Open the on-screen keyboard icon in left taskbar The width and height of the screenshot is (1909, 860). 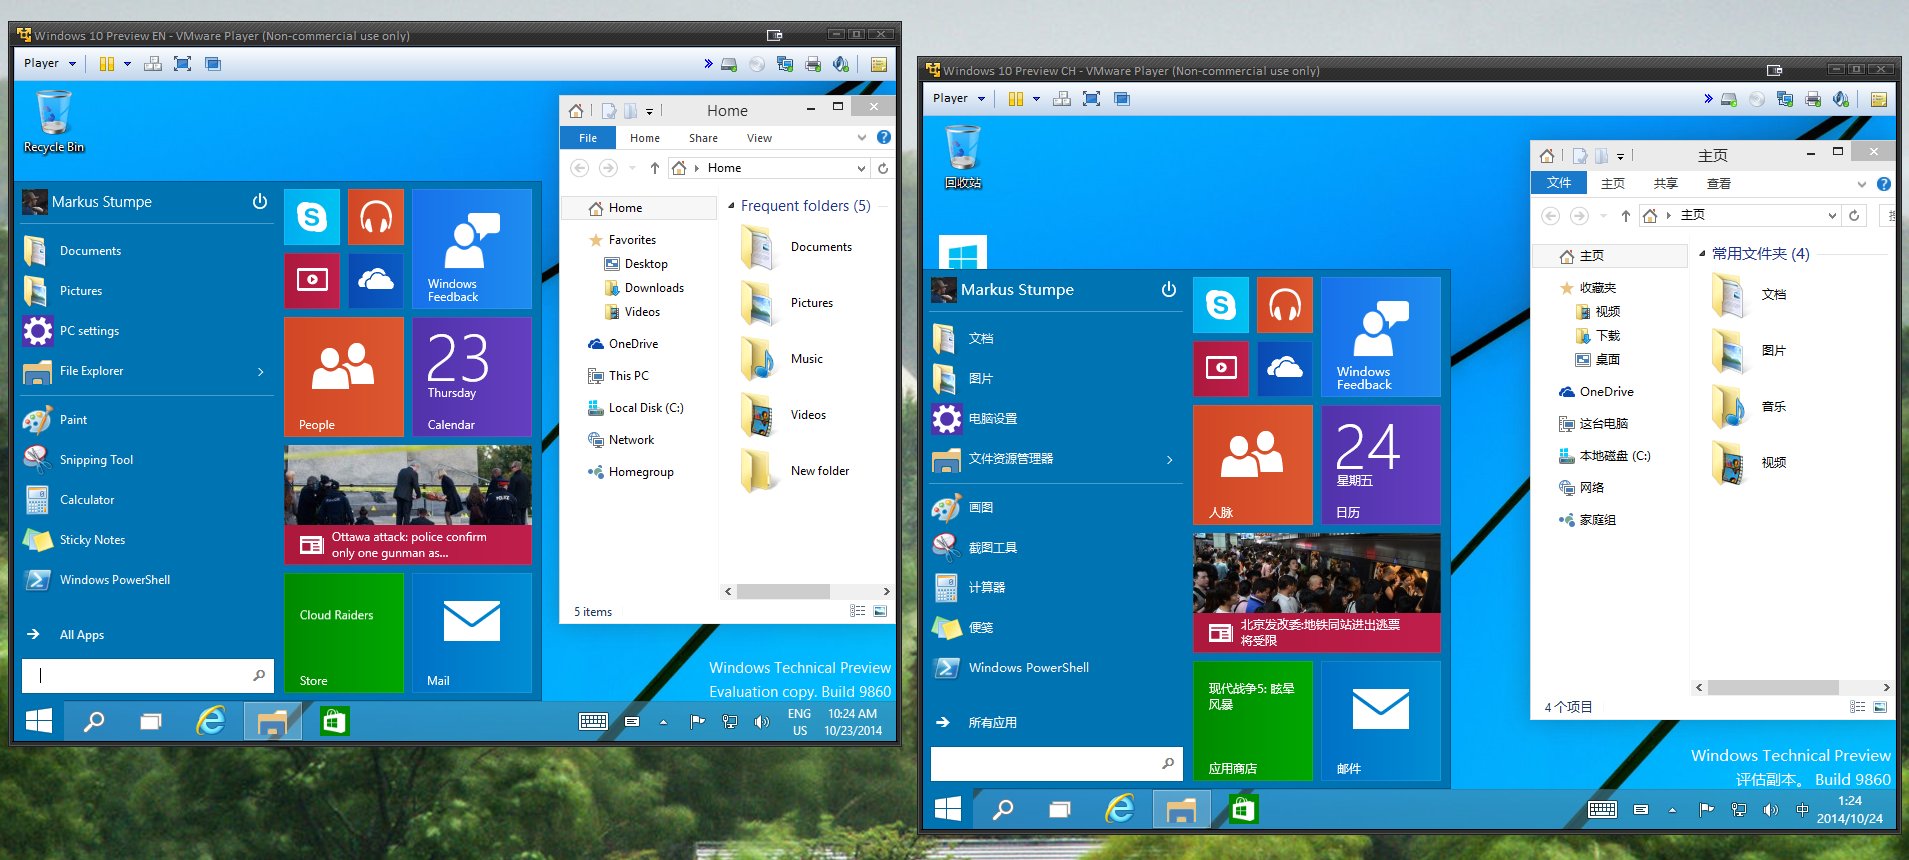click(593, 721)
